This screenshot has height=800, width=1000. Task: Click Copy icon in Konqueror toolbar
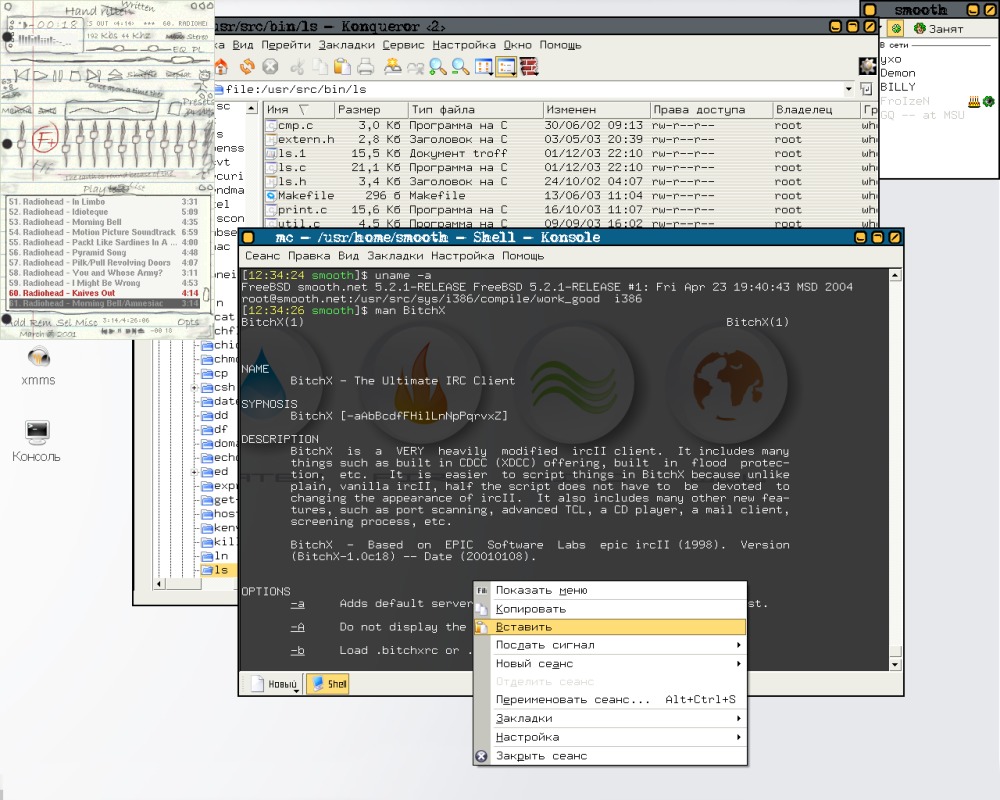320,66
